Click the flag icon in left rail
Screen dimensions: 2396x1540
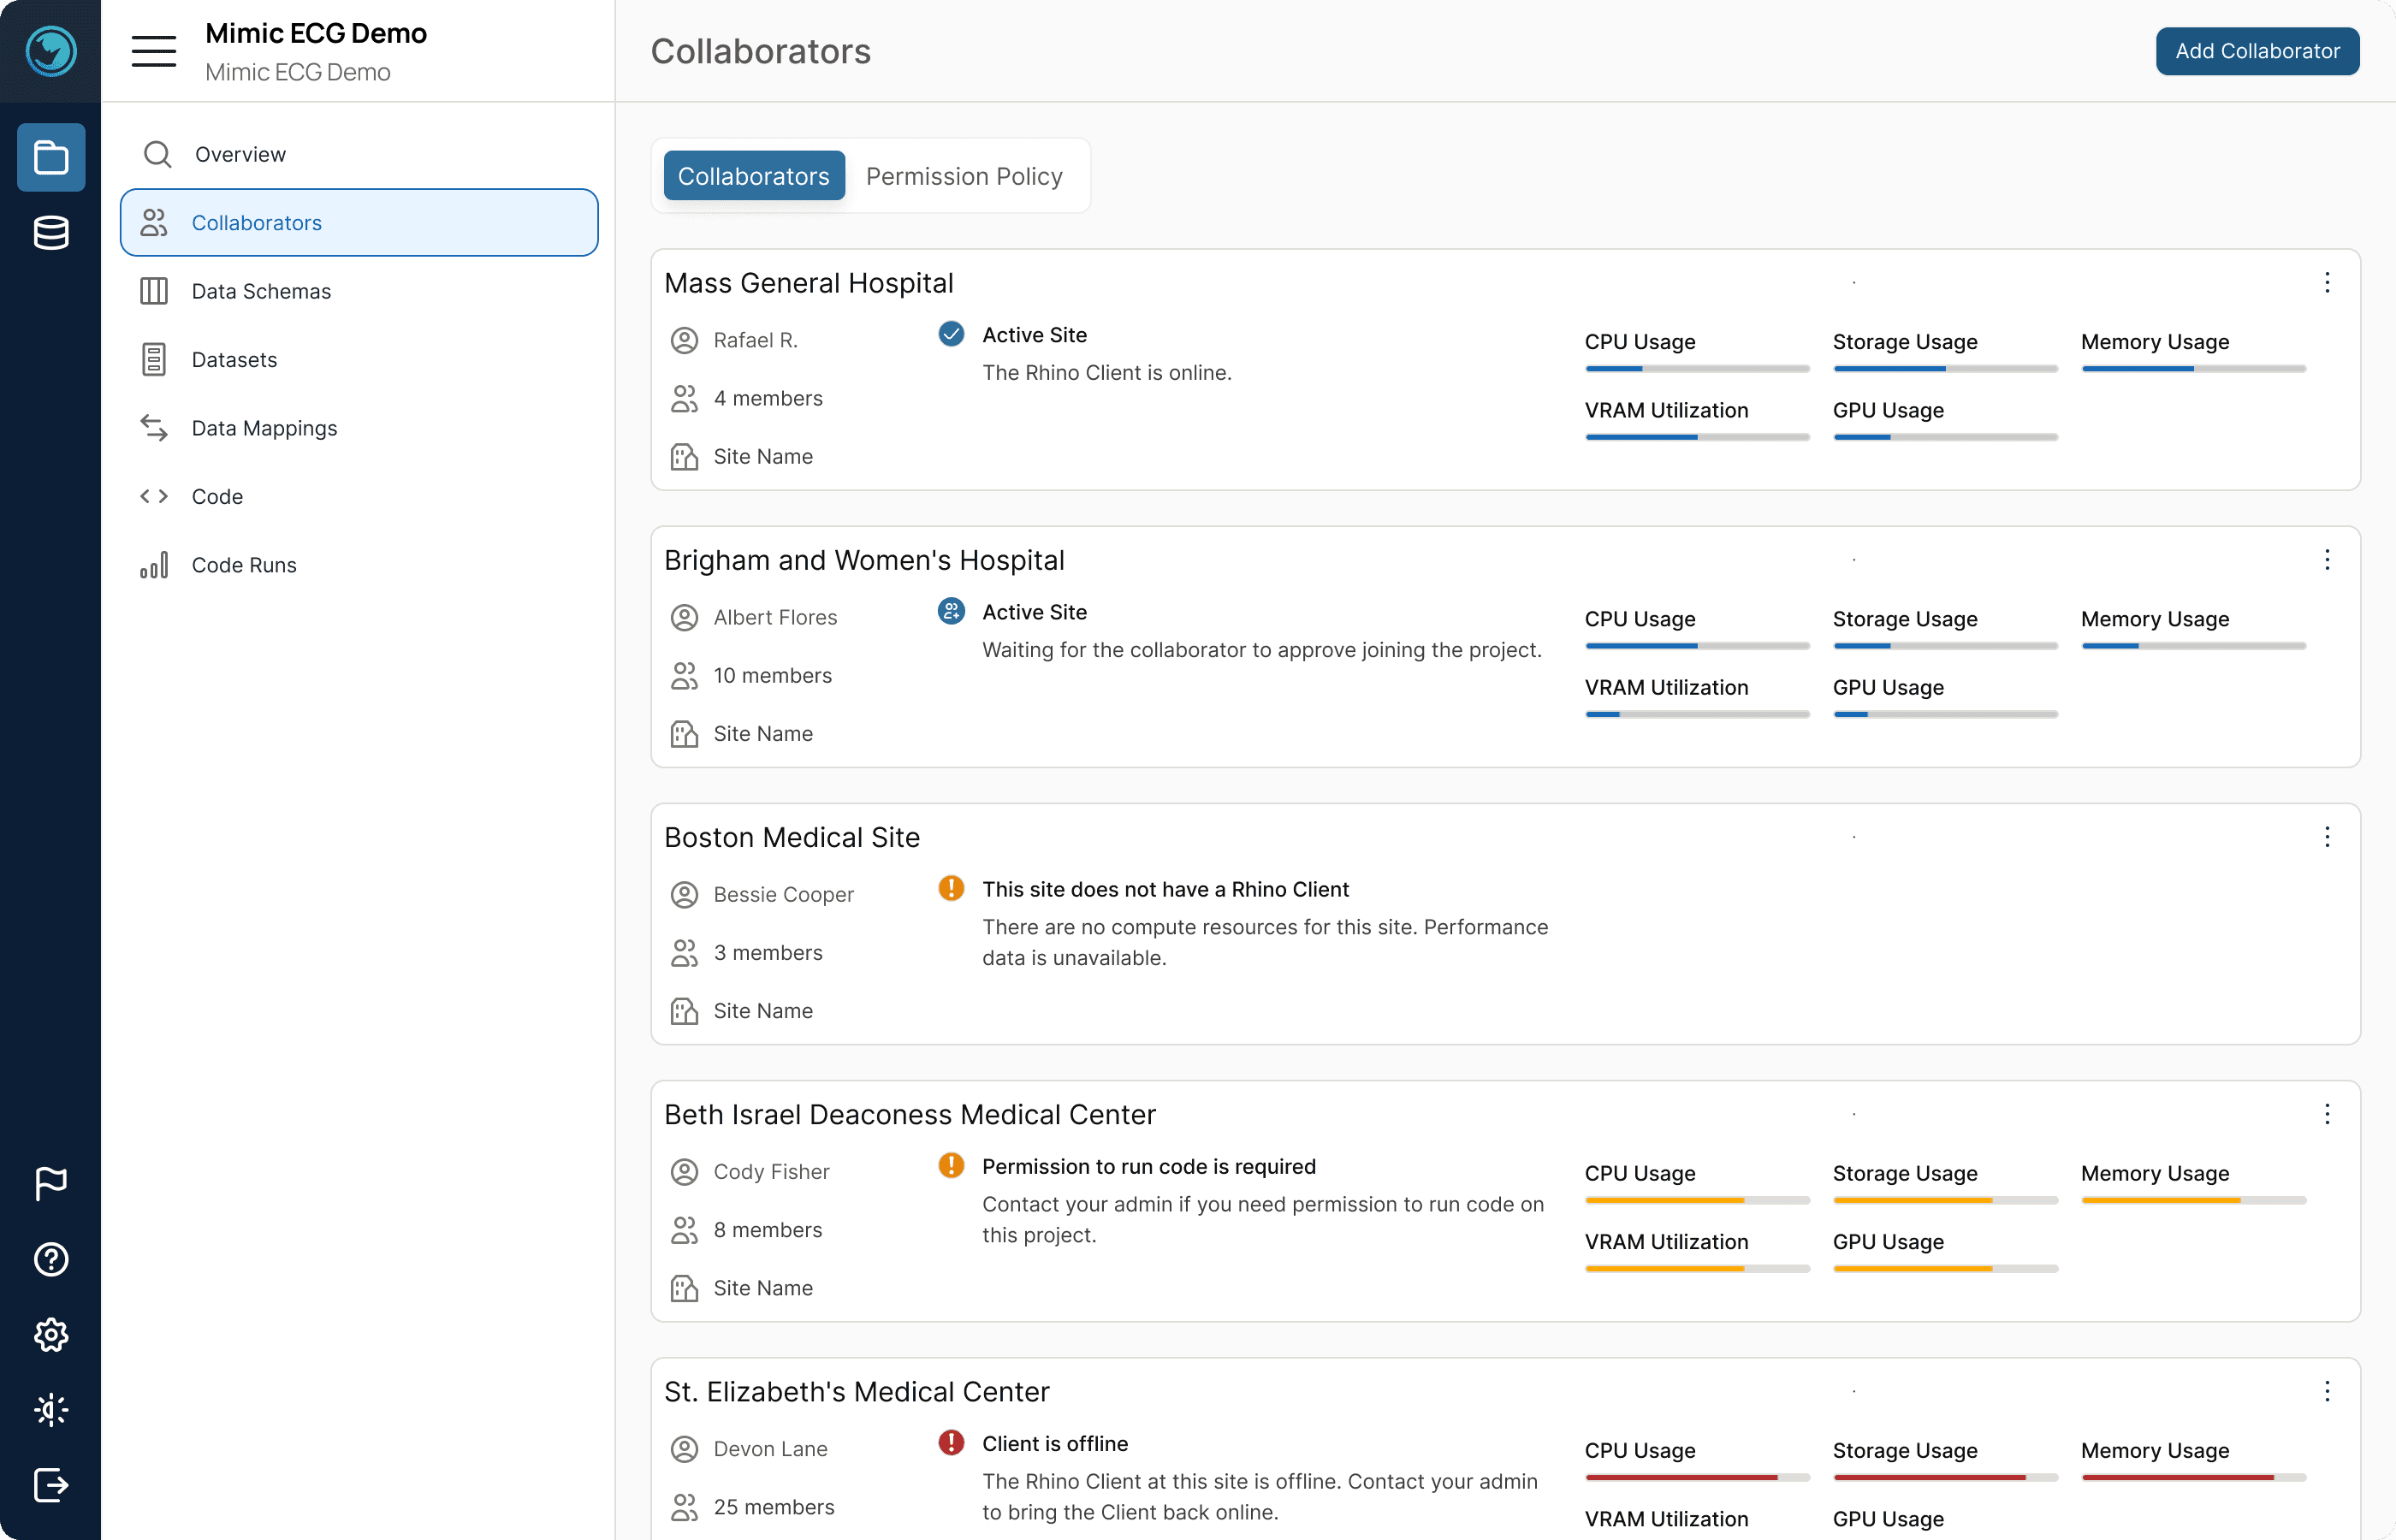pyautogui.click(x=51, y=1183)
